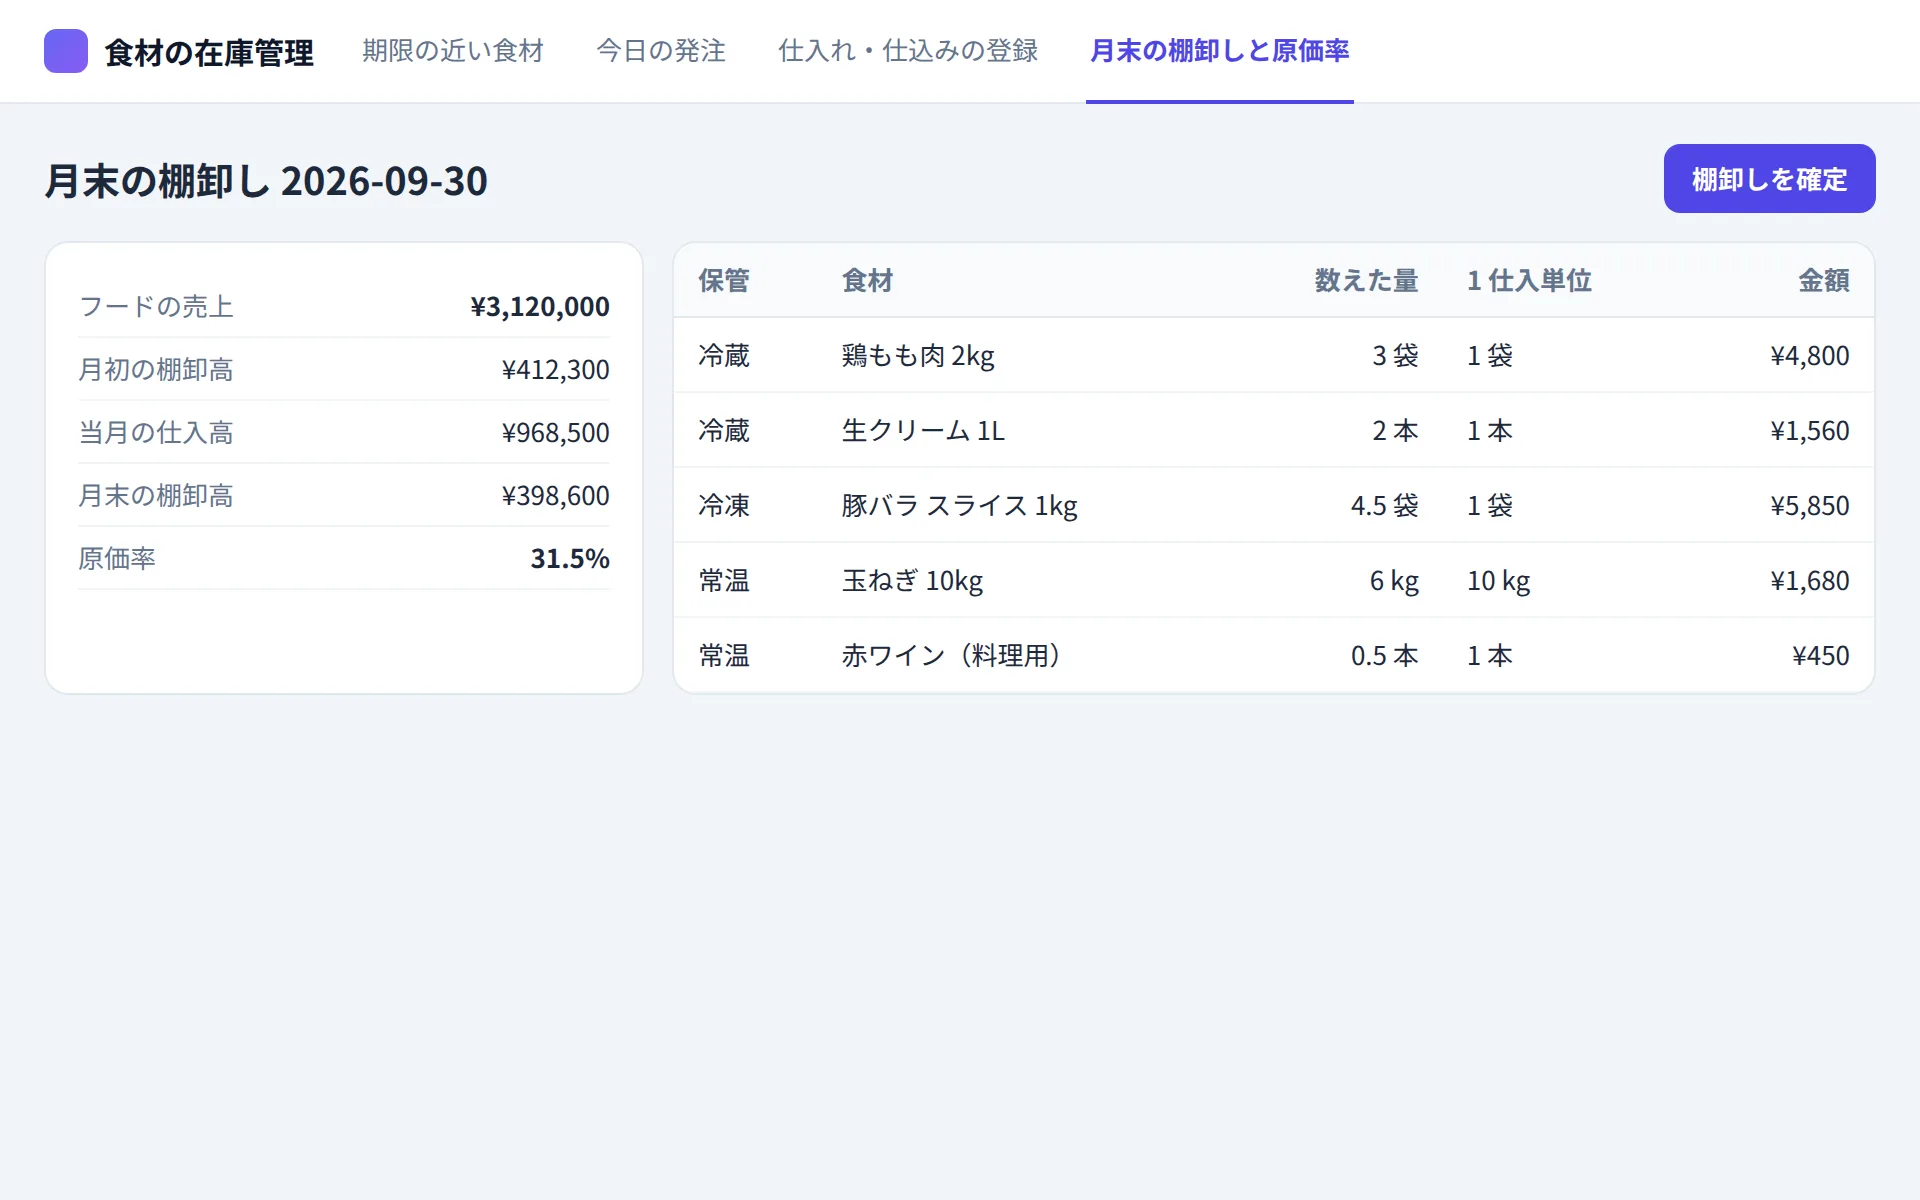Select the 赤ワイン（料理用） row name
This screenshot has width=1920, height=1200.
click(954, 656)
